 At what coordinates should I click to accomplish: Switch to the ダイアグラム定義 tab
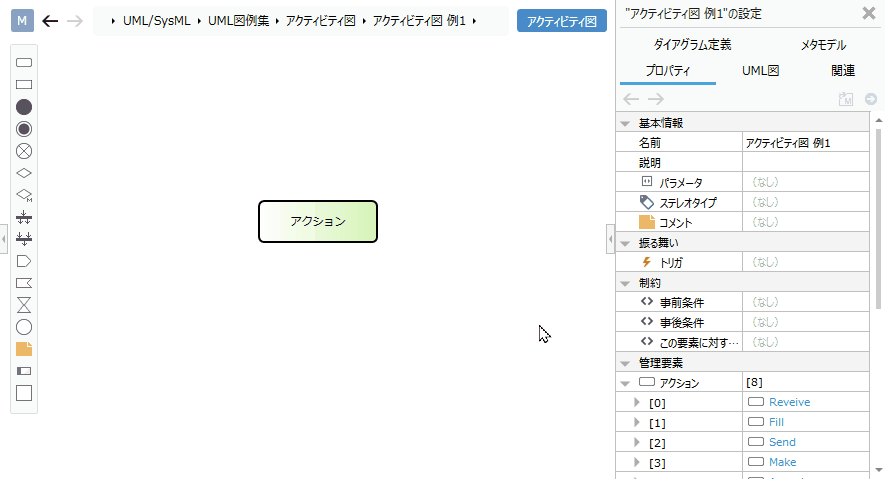click(692, 45)
